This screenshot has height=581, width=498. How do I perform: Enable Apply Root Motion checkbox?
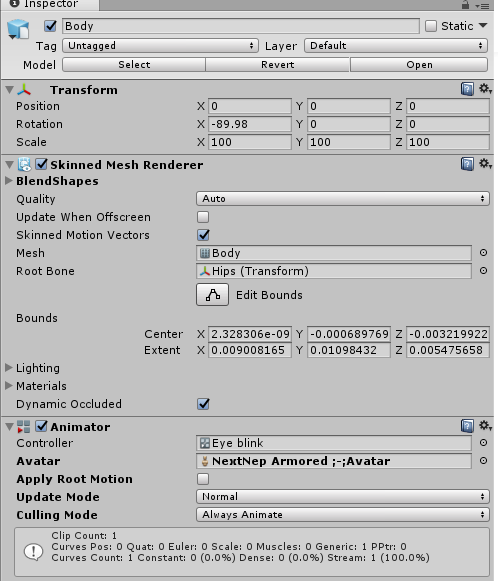[203, 479]
